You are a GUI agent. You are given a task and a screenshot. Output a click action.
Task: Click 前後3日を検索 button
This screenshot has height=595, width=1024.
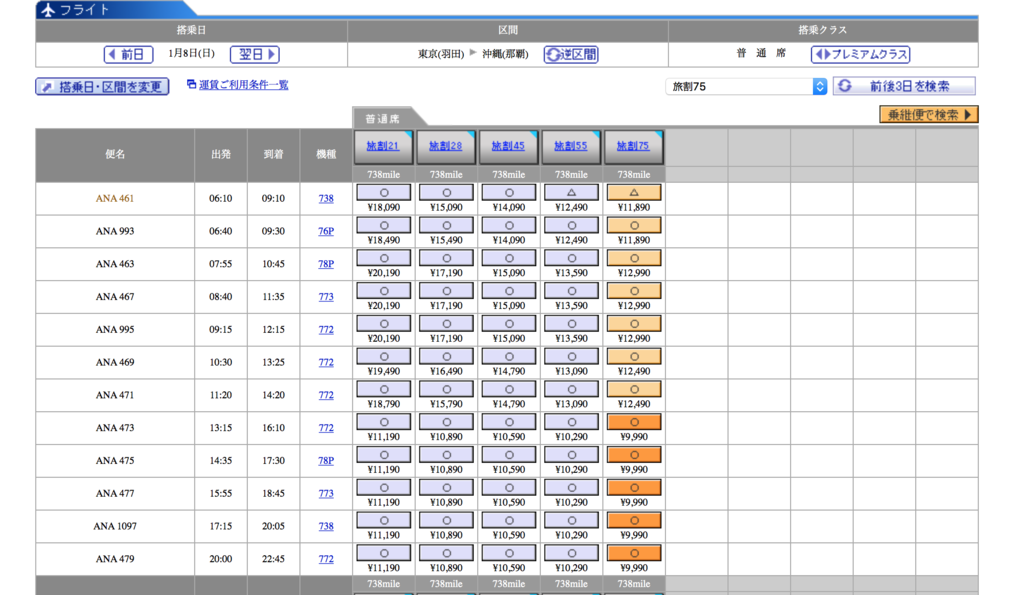tap(904, 86)
